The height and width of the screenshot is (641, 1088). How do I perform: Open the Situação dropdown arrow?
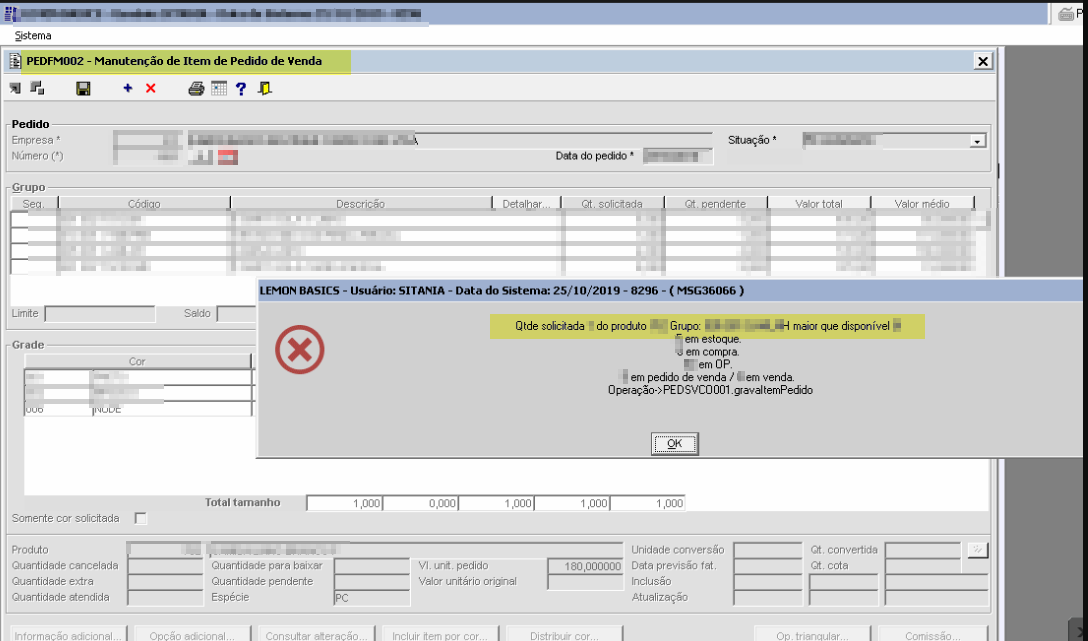pos(978,141)
